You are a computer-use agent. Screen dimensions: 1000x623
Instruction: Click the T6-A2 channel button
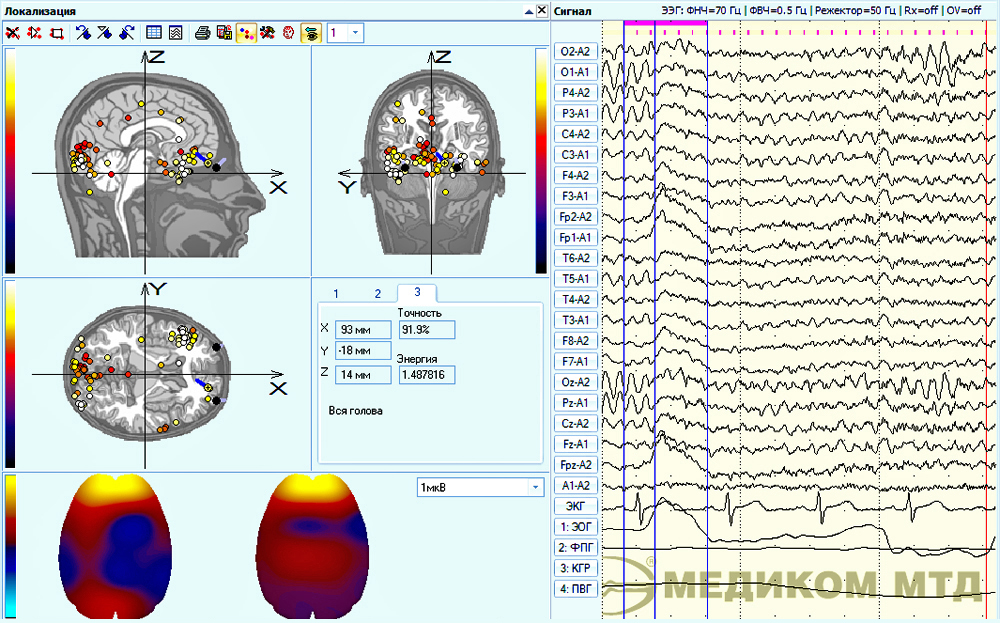click(576, 258)
